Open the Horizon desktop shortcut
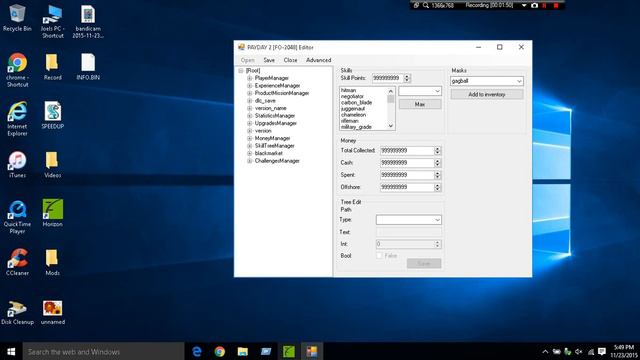 [52, 213]
